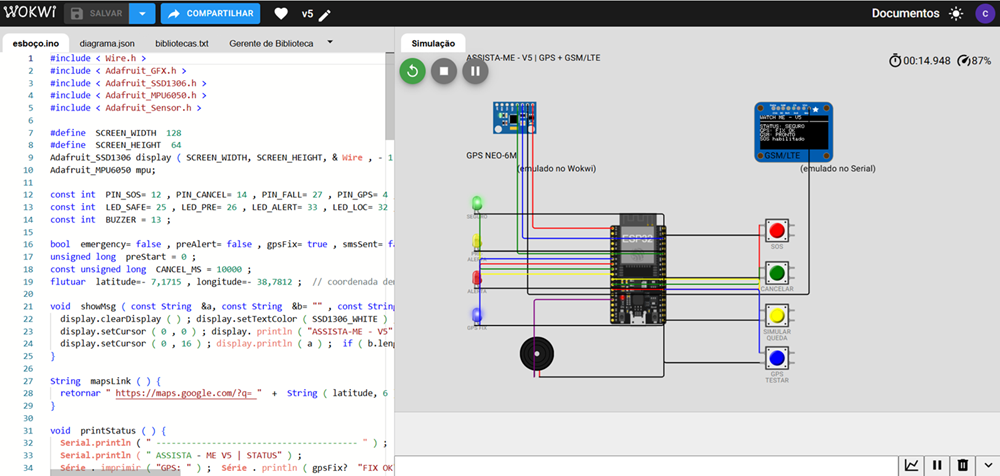Click the green SEGURO LED
Screen dimensions: 1000x476
click(476, 204)
